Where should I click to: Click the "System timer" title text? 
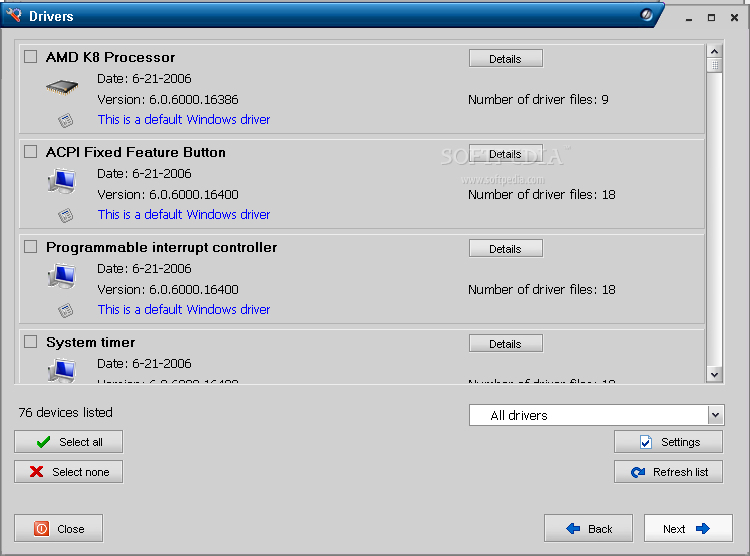[90, 343]
